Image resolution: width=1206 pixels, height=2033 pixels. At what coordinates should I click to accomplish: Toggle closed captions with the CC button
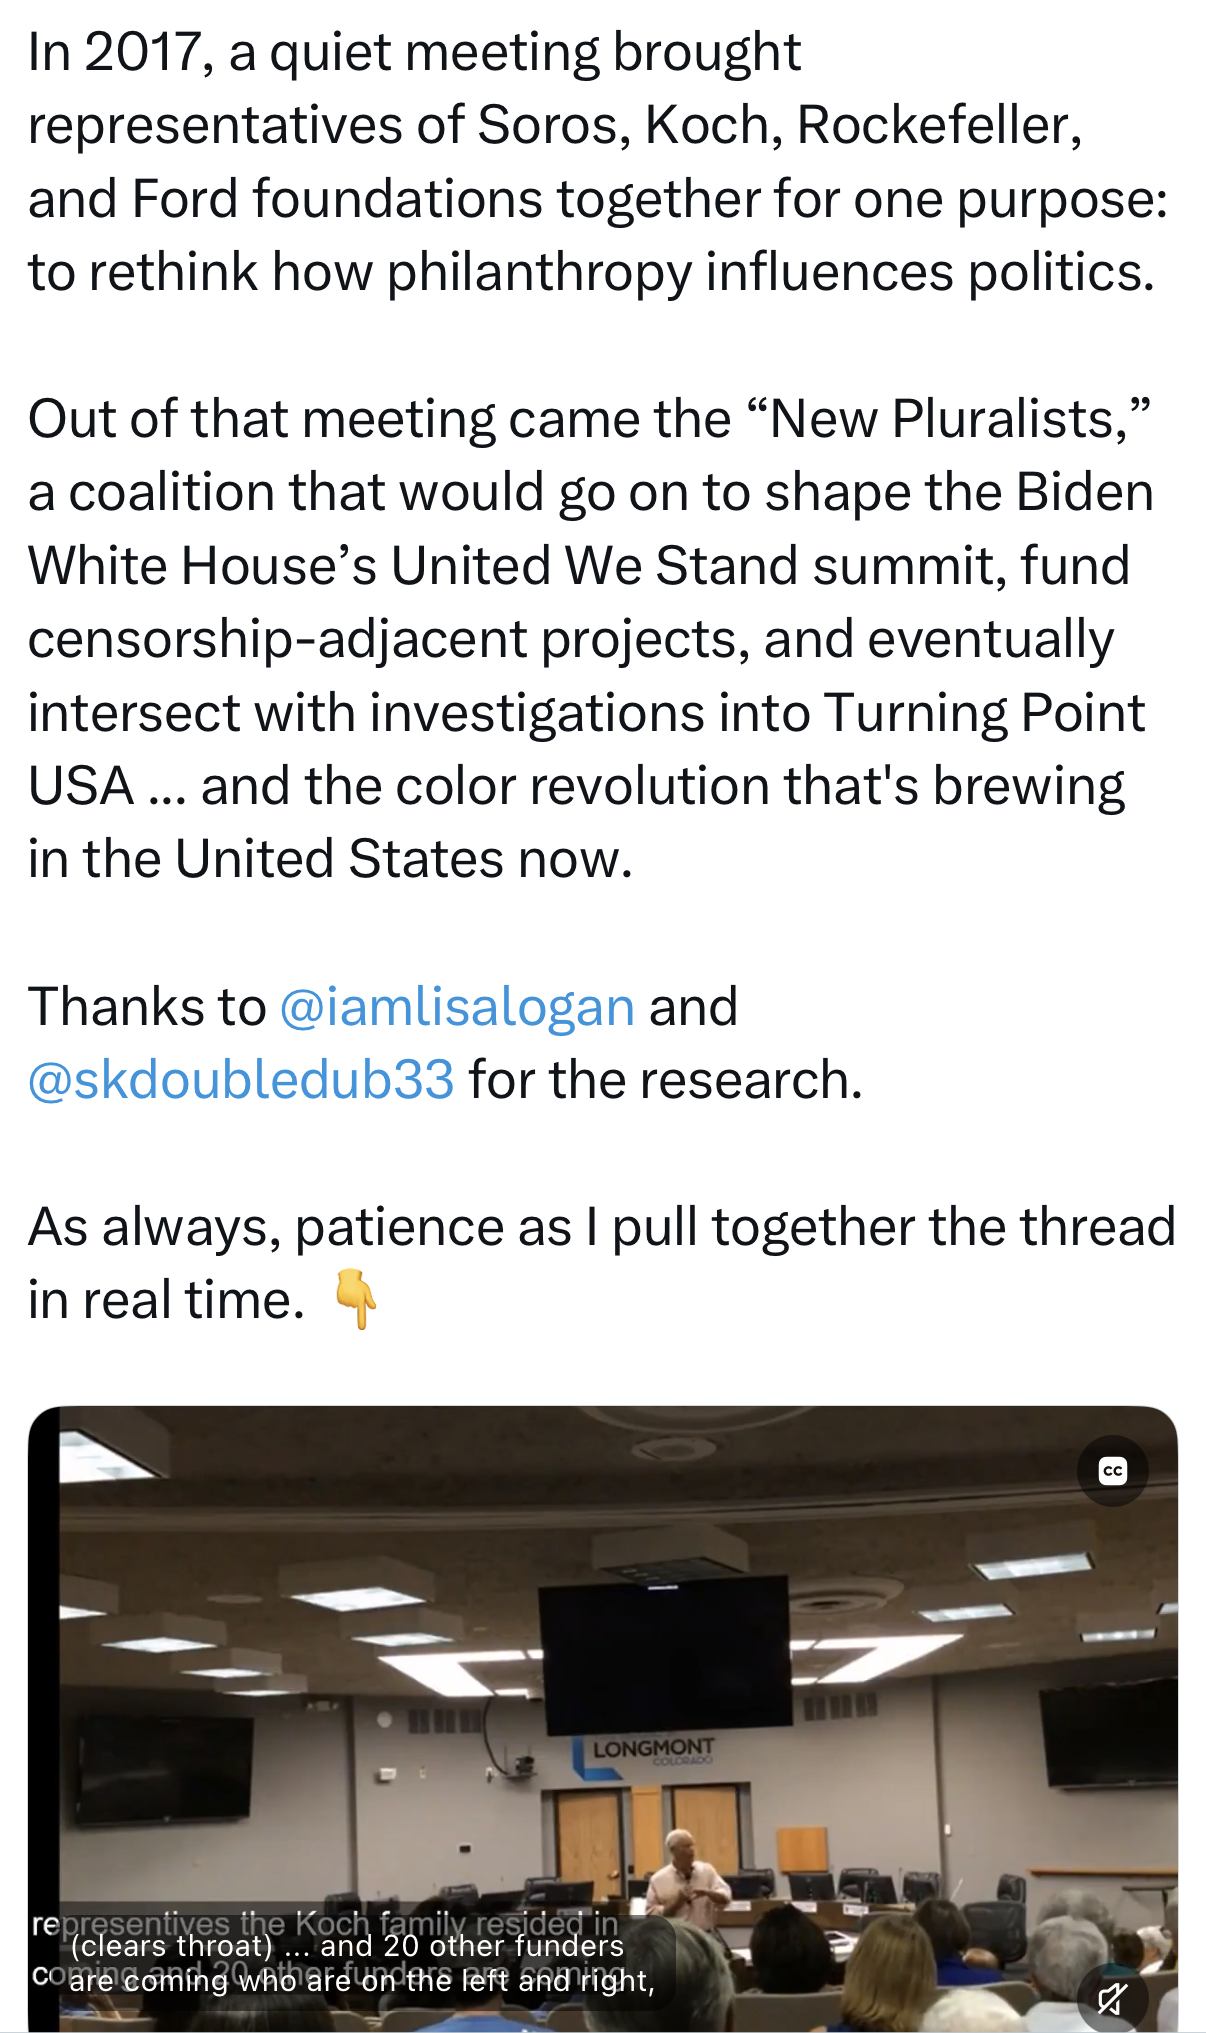click(x=1112, y=1471)
